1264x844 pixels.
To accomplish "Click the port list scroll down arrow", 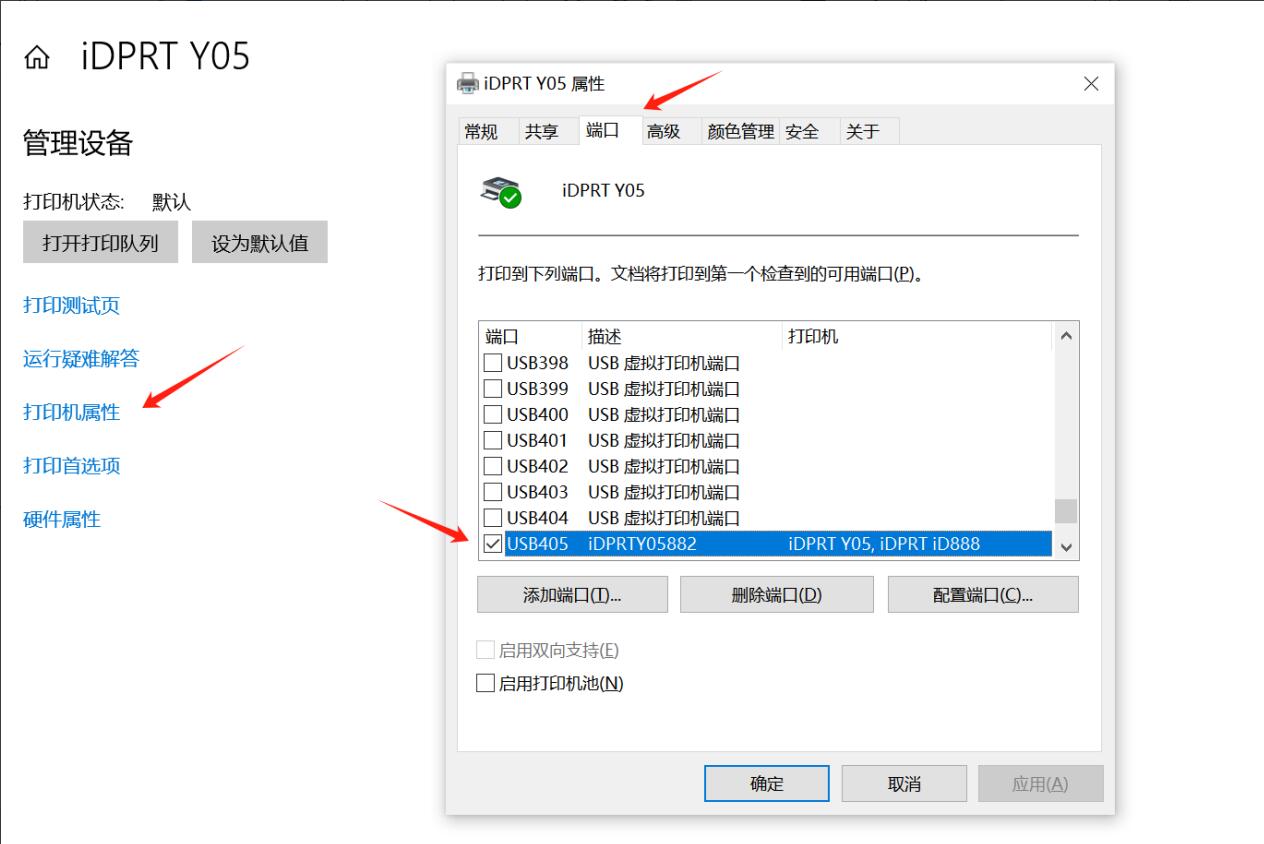I will point(1066,547).
